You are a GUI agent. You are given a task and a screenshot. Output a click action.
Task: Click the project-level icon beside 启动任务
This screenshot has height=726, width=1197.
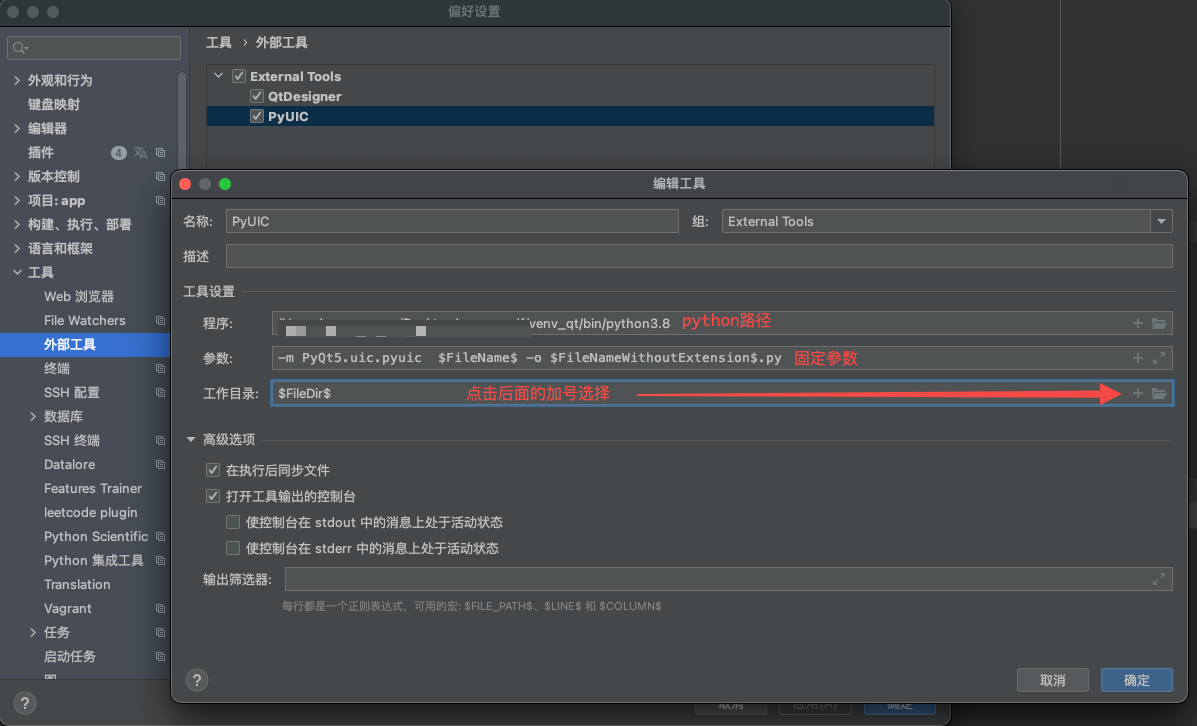pyautogui.click(x=160, y=657)
